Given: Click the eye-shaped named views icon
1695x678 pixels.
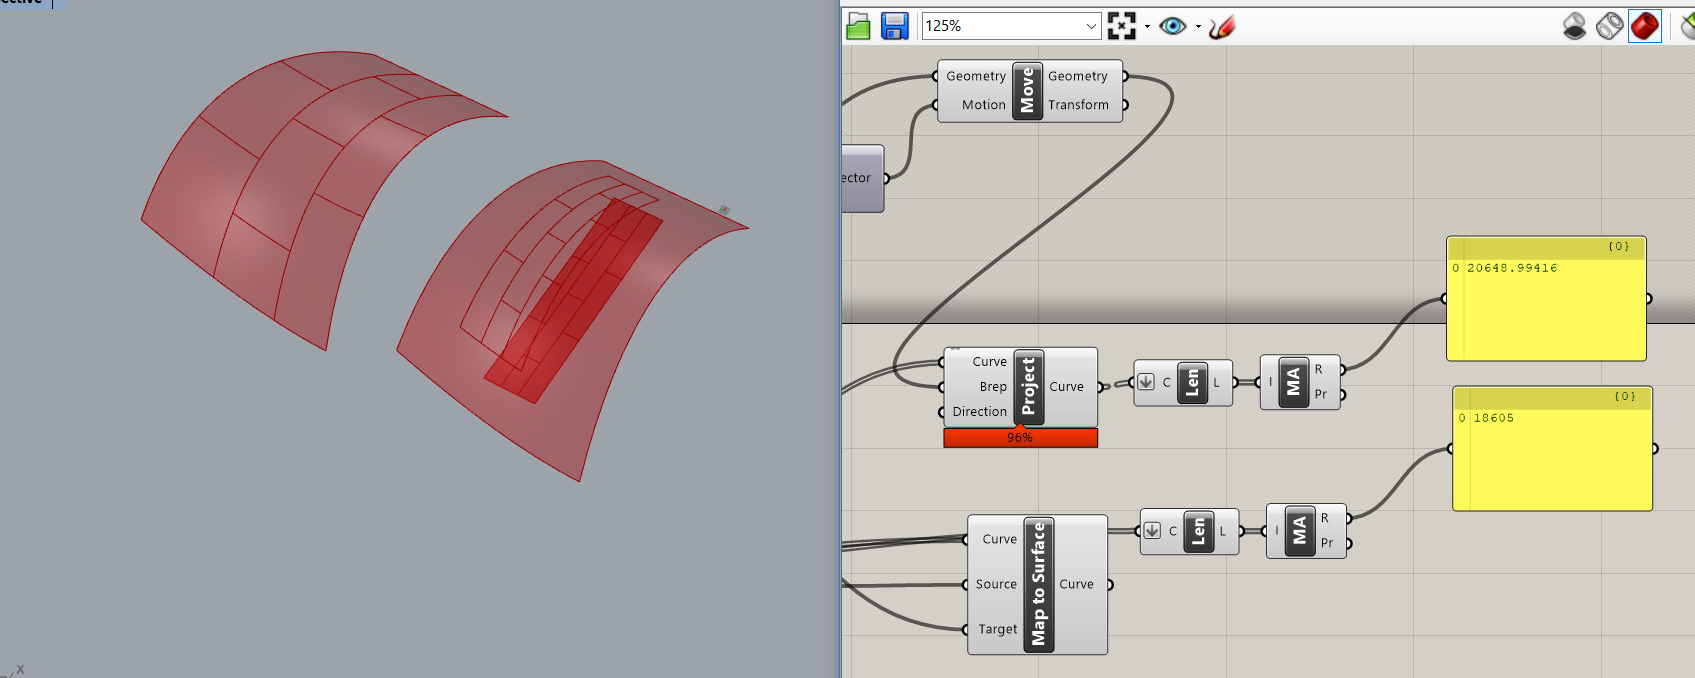Looking at the screenshot, I should 1172,26.
